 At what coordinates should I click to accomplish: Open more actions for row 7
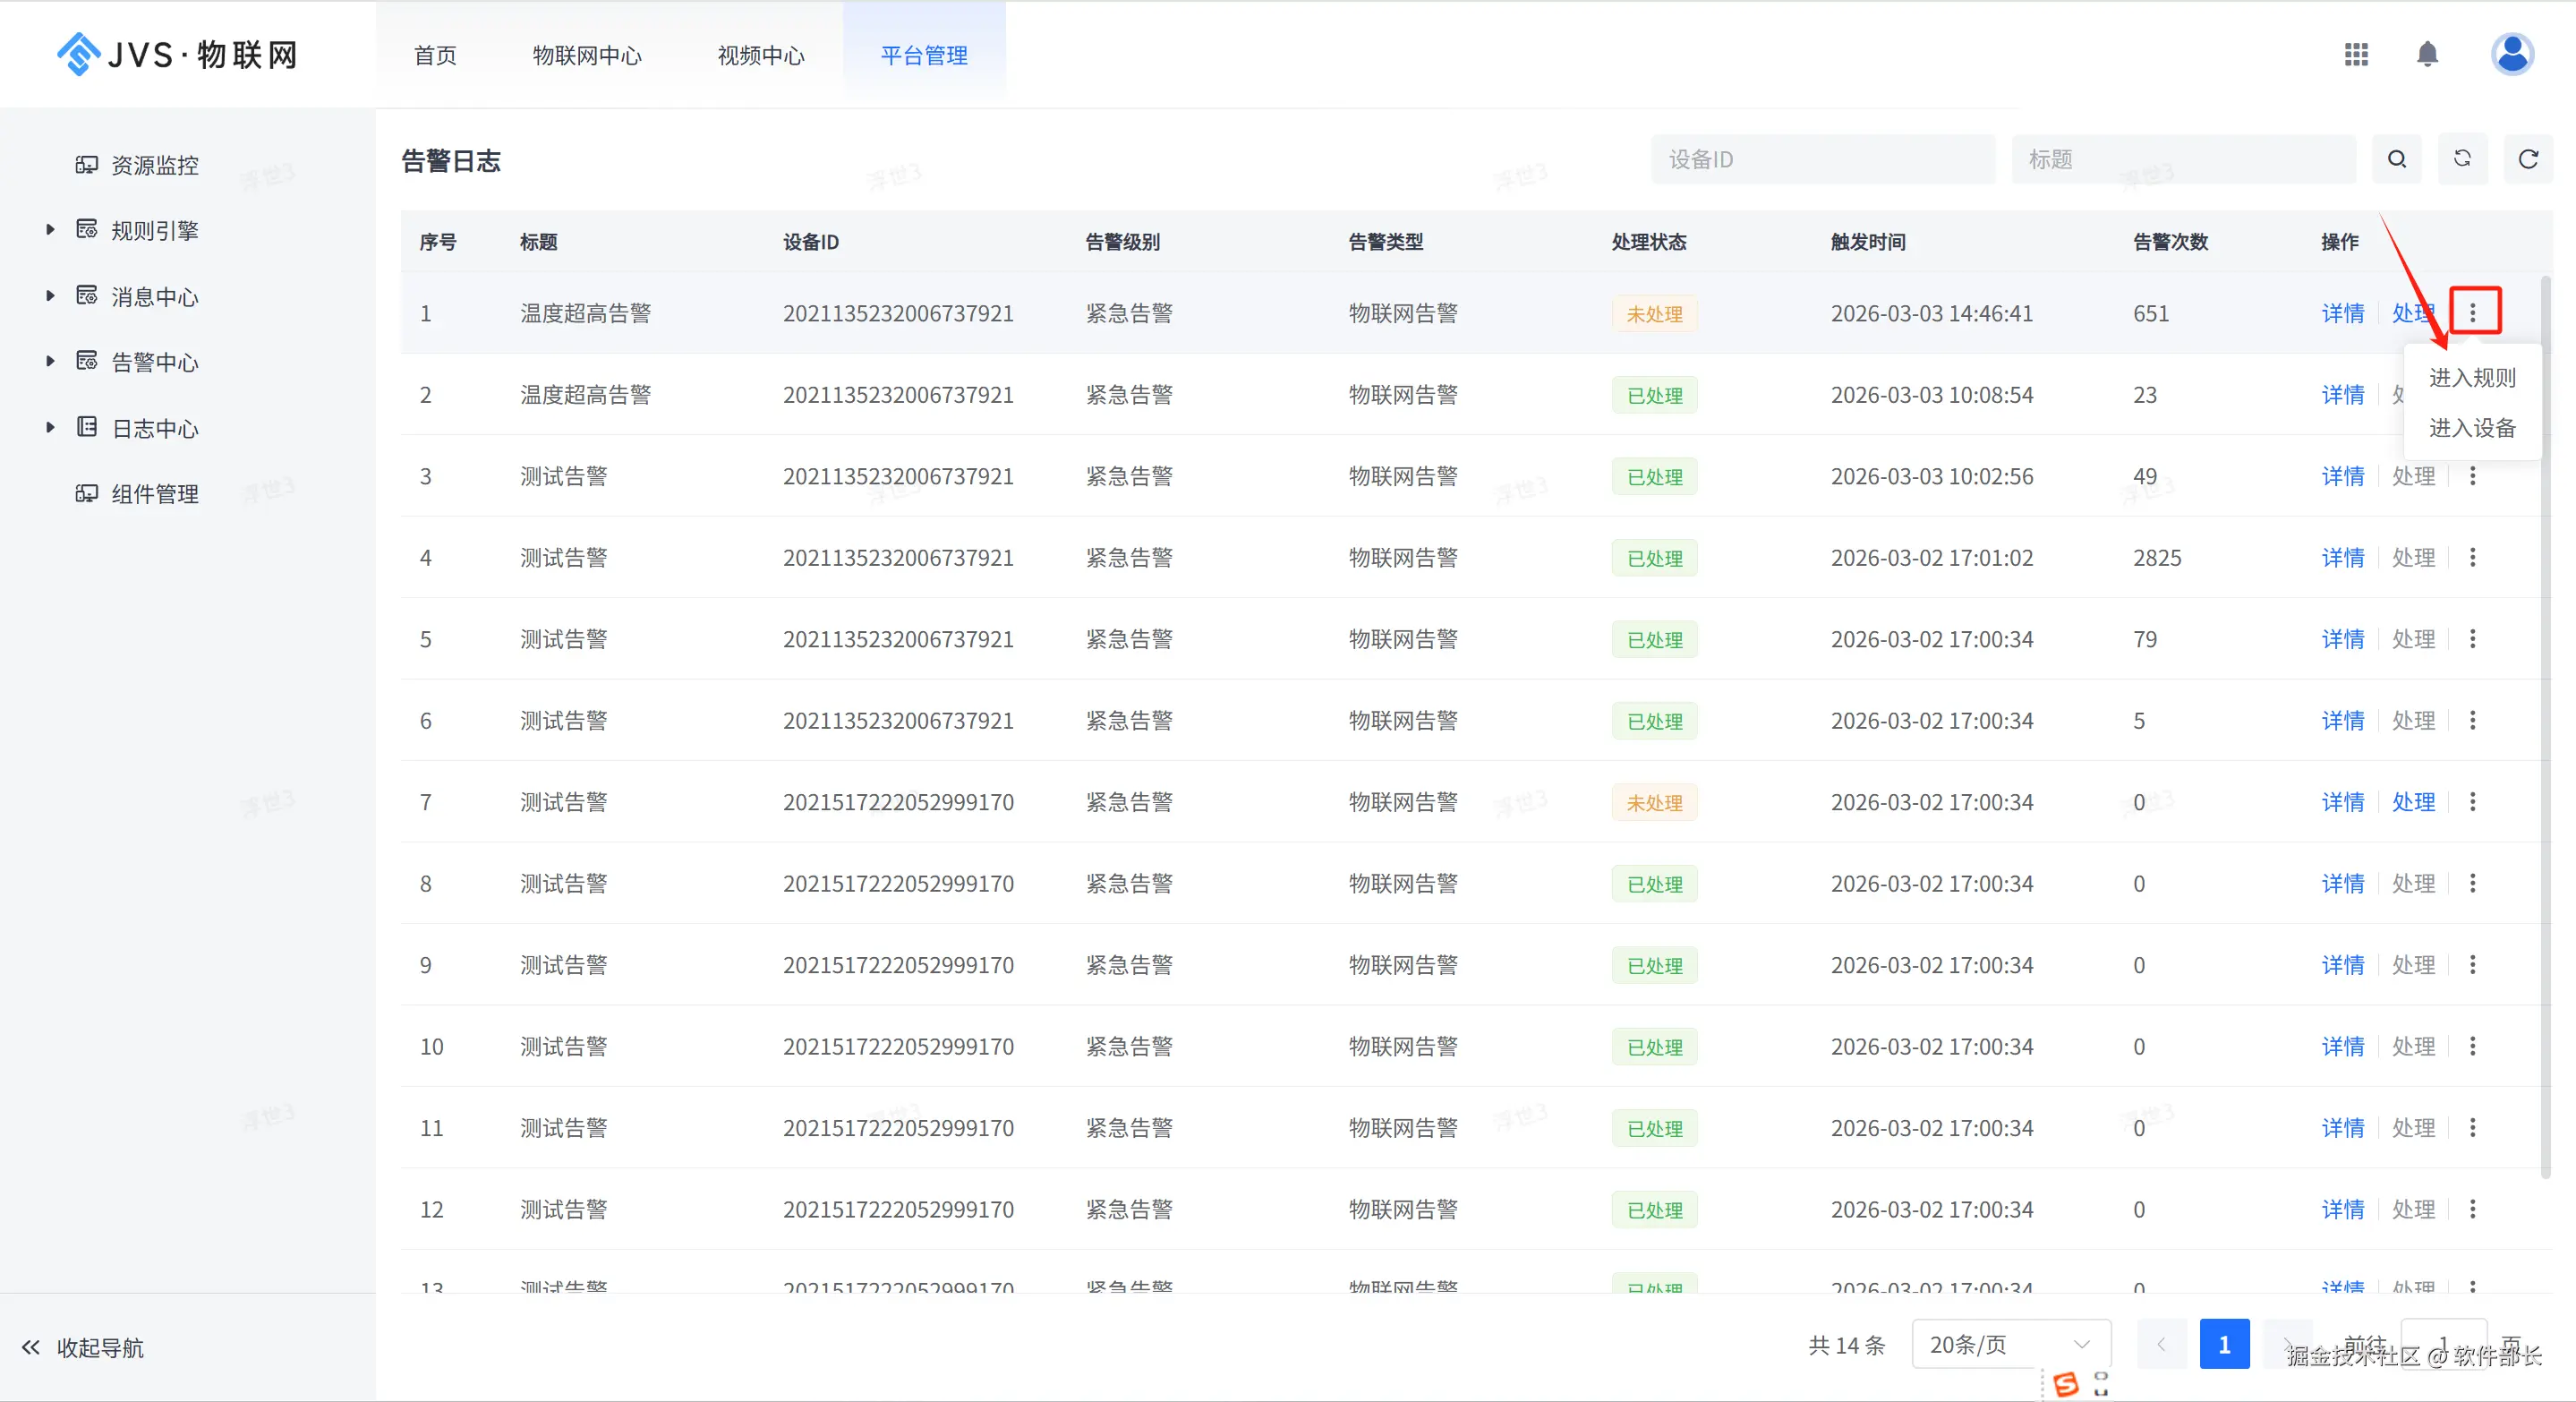2472,802
